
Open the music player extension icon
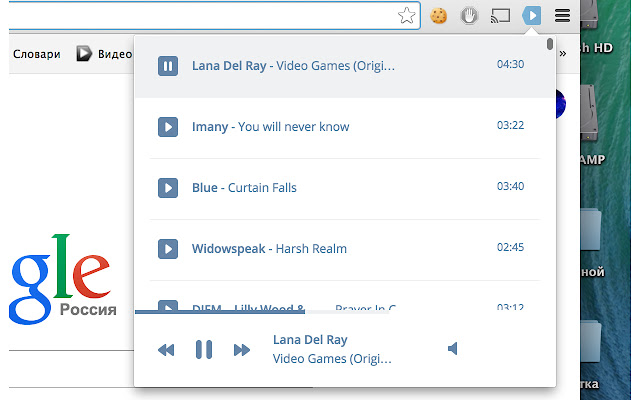click(531, 16)
